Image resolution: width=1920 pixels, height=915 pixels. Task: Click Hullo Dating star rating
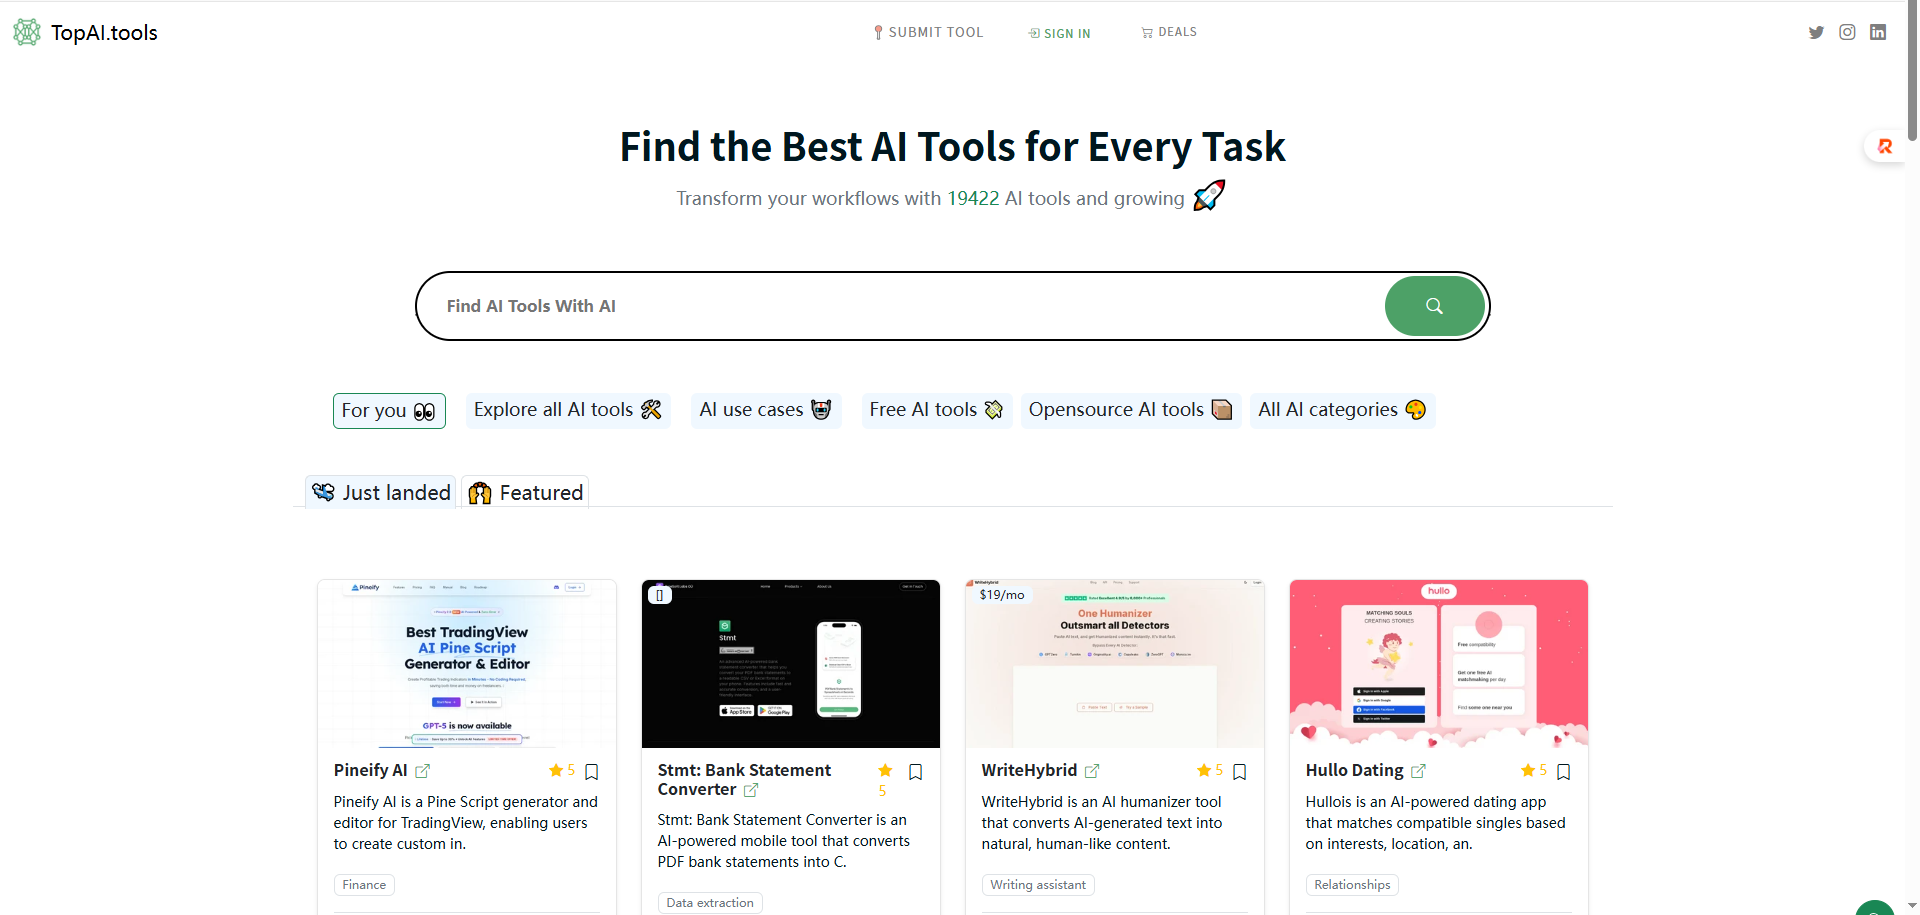point(1534,770)
